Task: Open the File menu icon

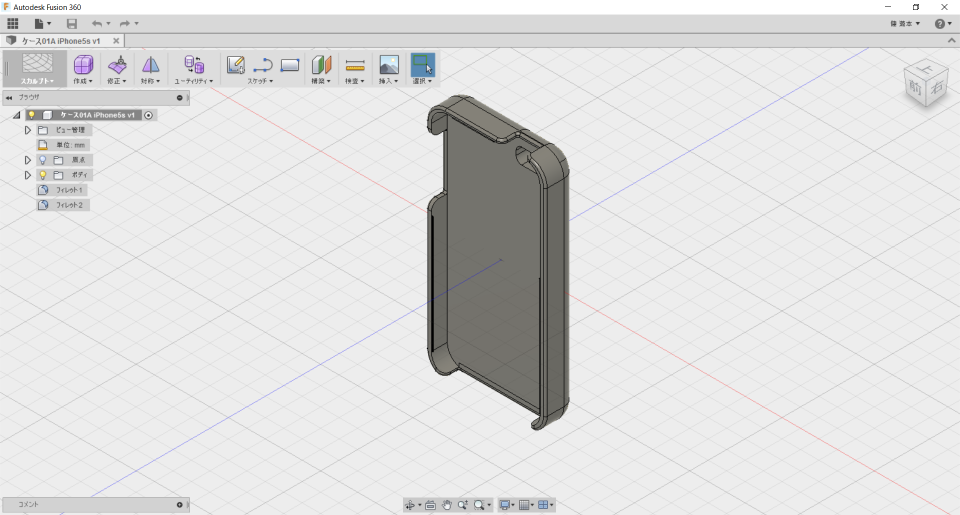Action: (x=39, y=24)
